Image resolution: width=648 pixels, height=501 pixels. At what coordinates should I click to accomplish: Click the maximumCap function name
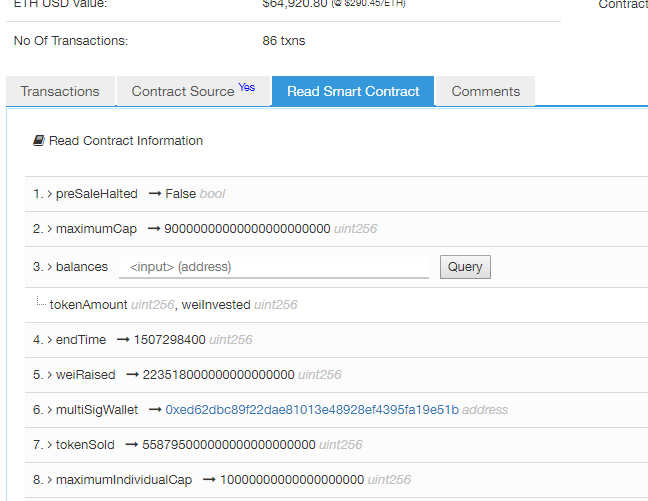96,229
